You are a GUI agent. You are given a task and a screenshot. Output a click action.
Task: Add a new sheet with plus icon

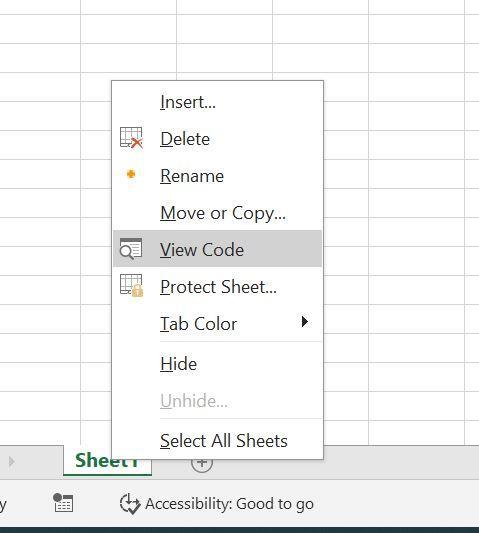(202, 463)
